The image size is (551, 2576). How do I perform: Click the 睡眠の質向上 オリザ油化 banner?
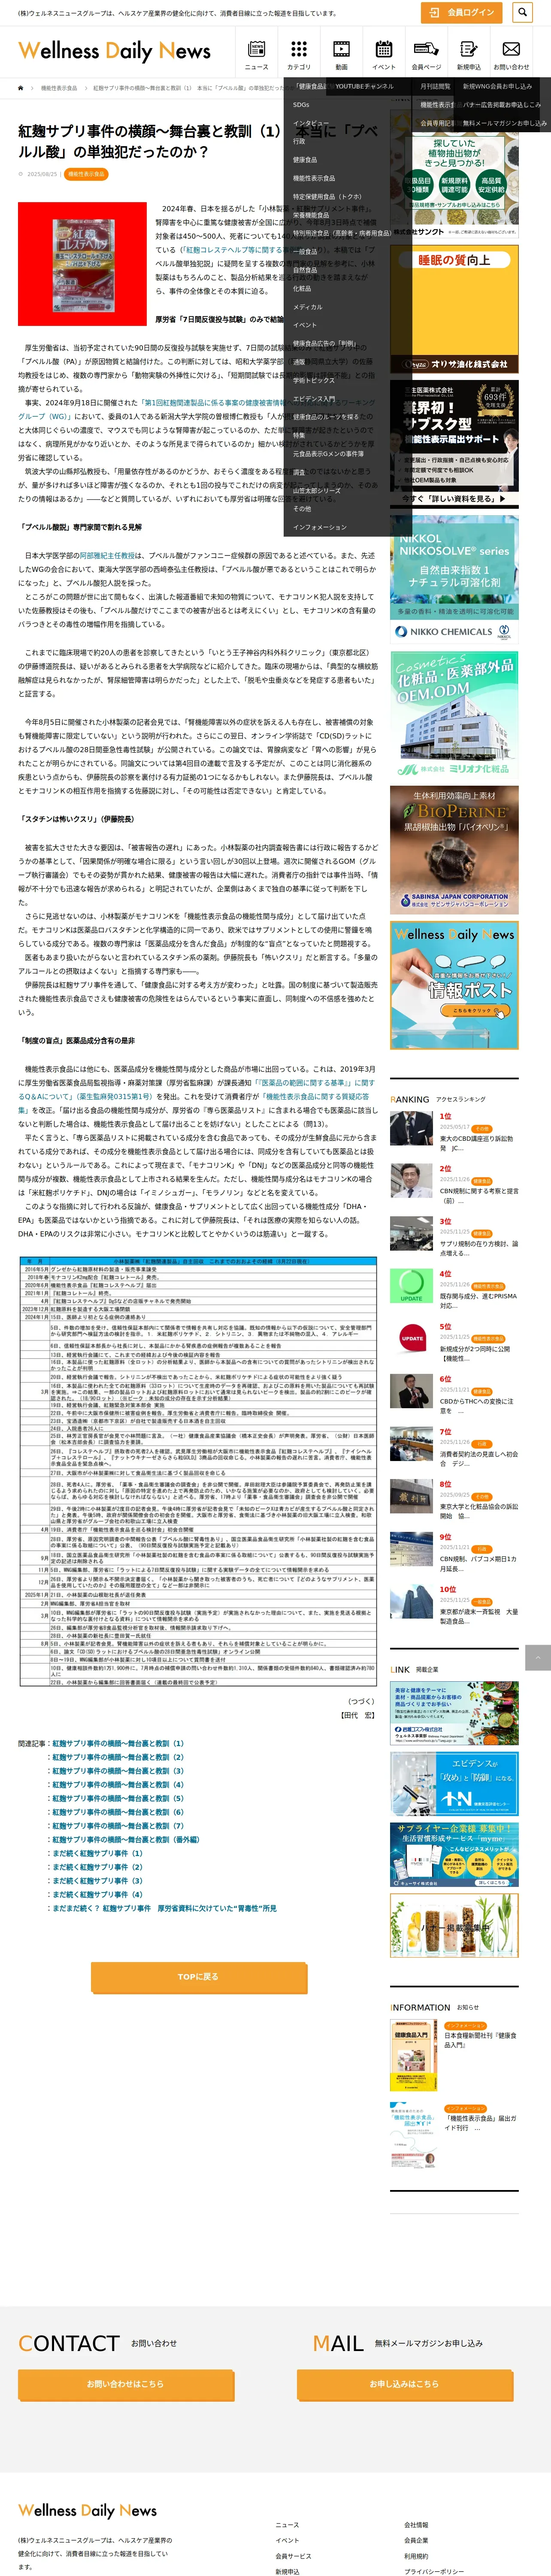(454, 309)
